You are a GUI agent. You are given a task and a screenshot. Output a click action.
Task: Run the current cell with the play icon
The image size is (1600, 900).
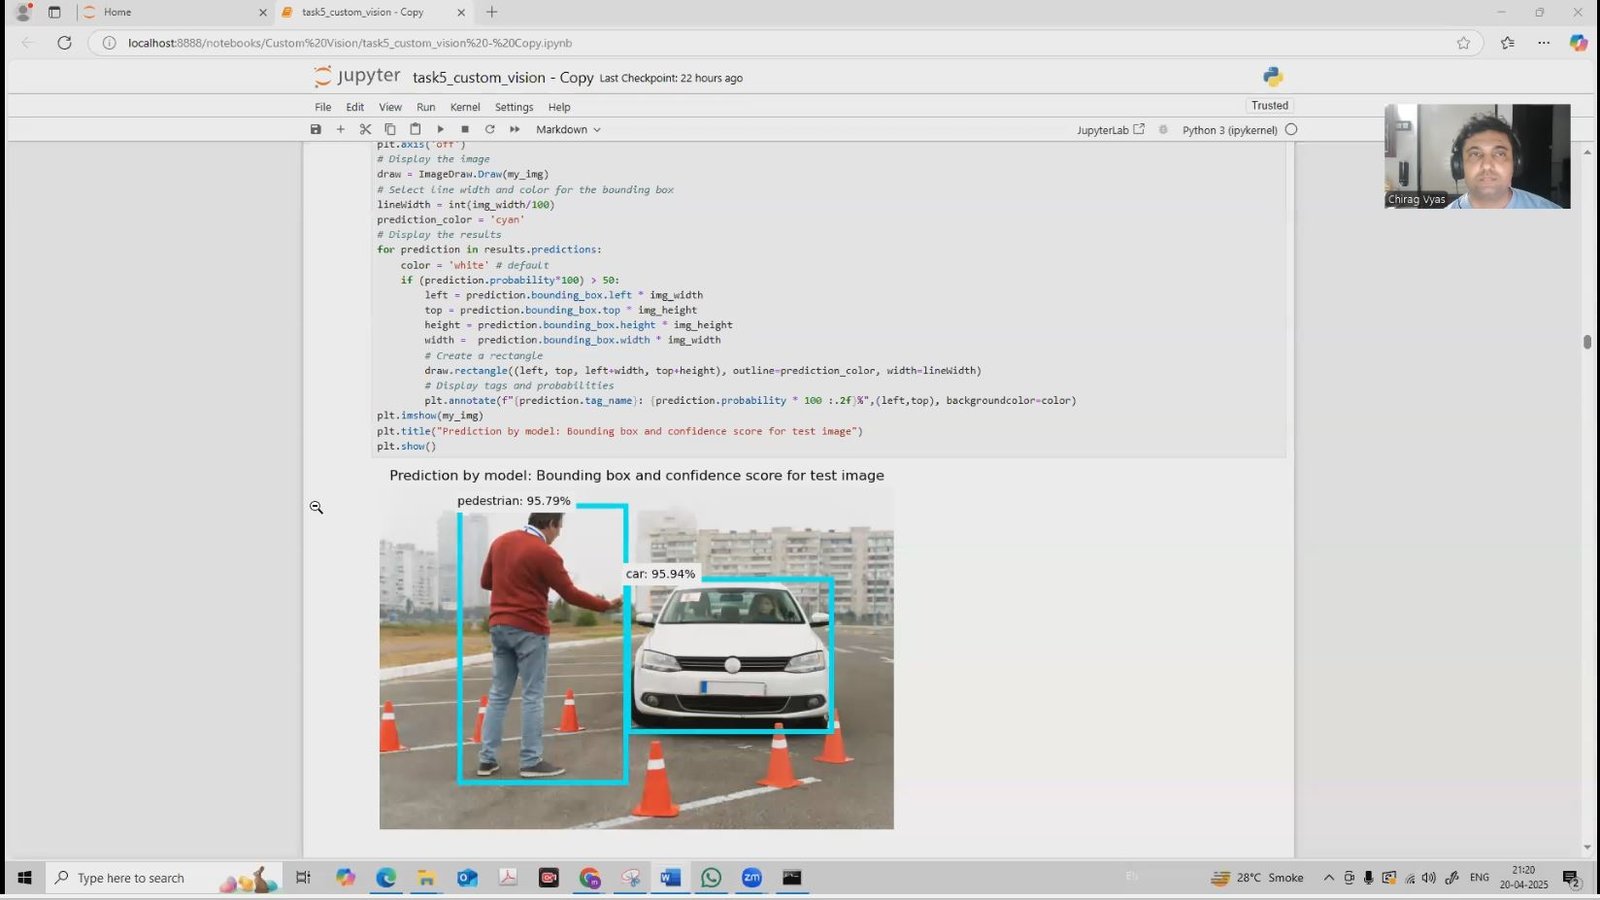pyautogui.click(x=440, y=129)
